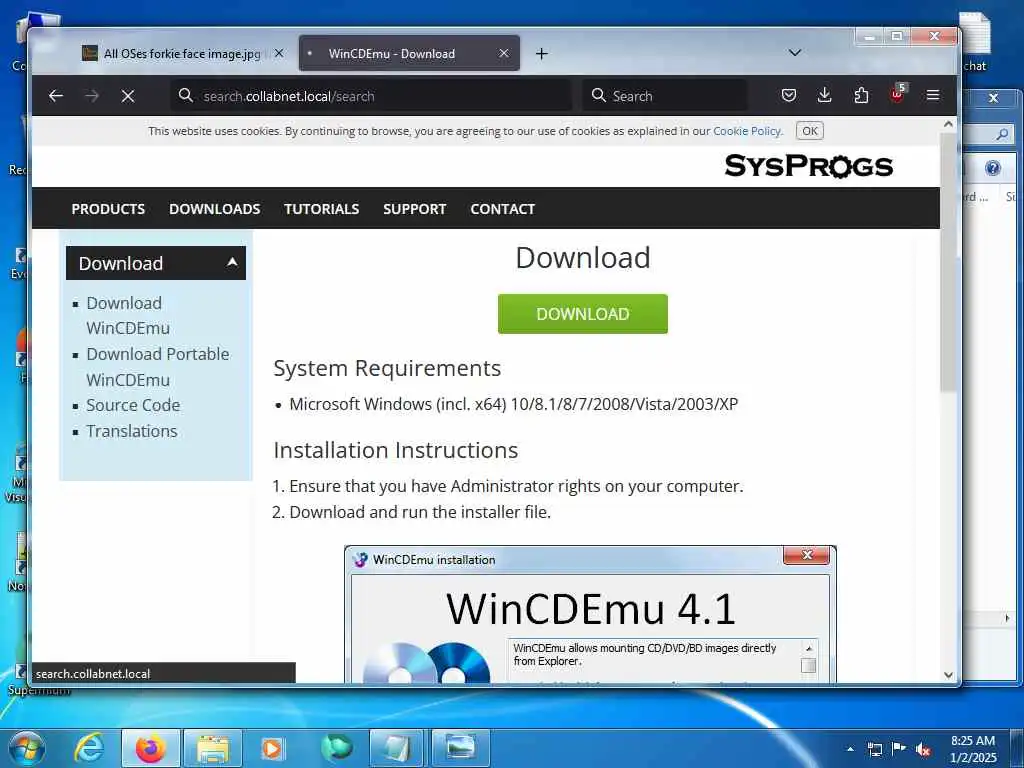Open Windows Explorer from the taskbar

213,748
